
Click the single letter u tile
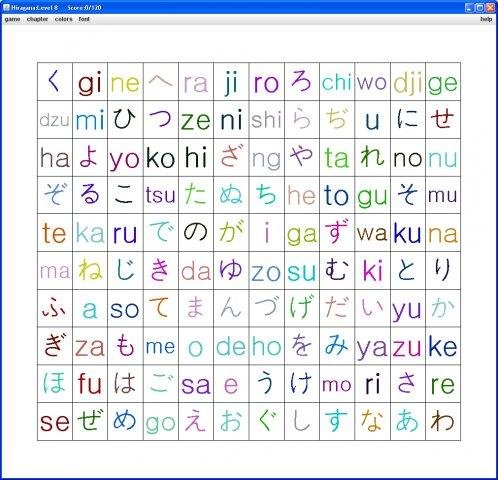click(373, 119)
